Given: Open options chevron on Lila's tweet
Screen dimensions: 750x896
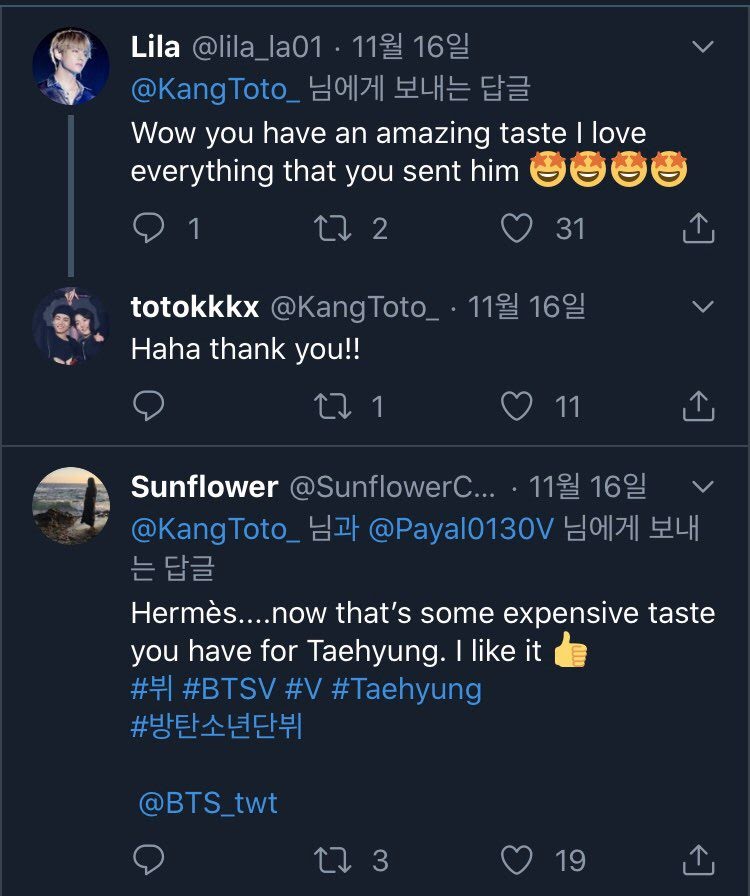Looking at the screenshot, I should point(703,47).
